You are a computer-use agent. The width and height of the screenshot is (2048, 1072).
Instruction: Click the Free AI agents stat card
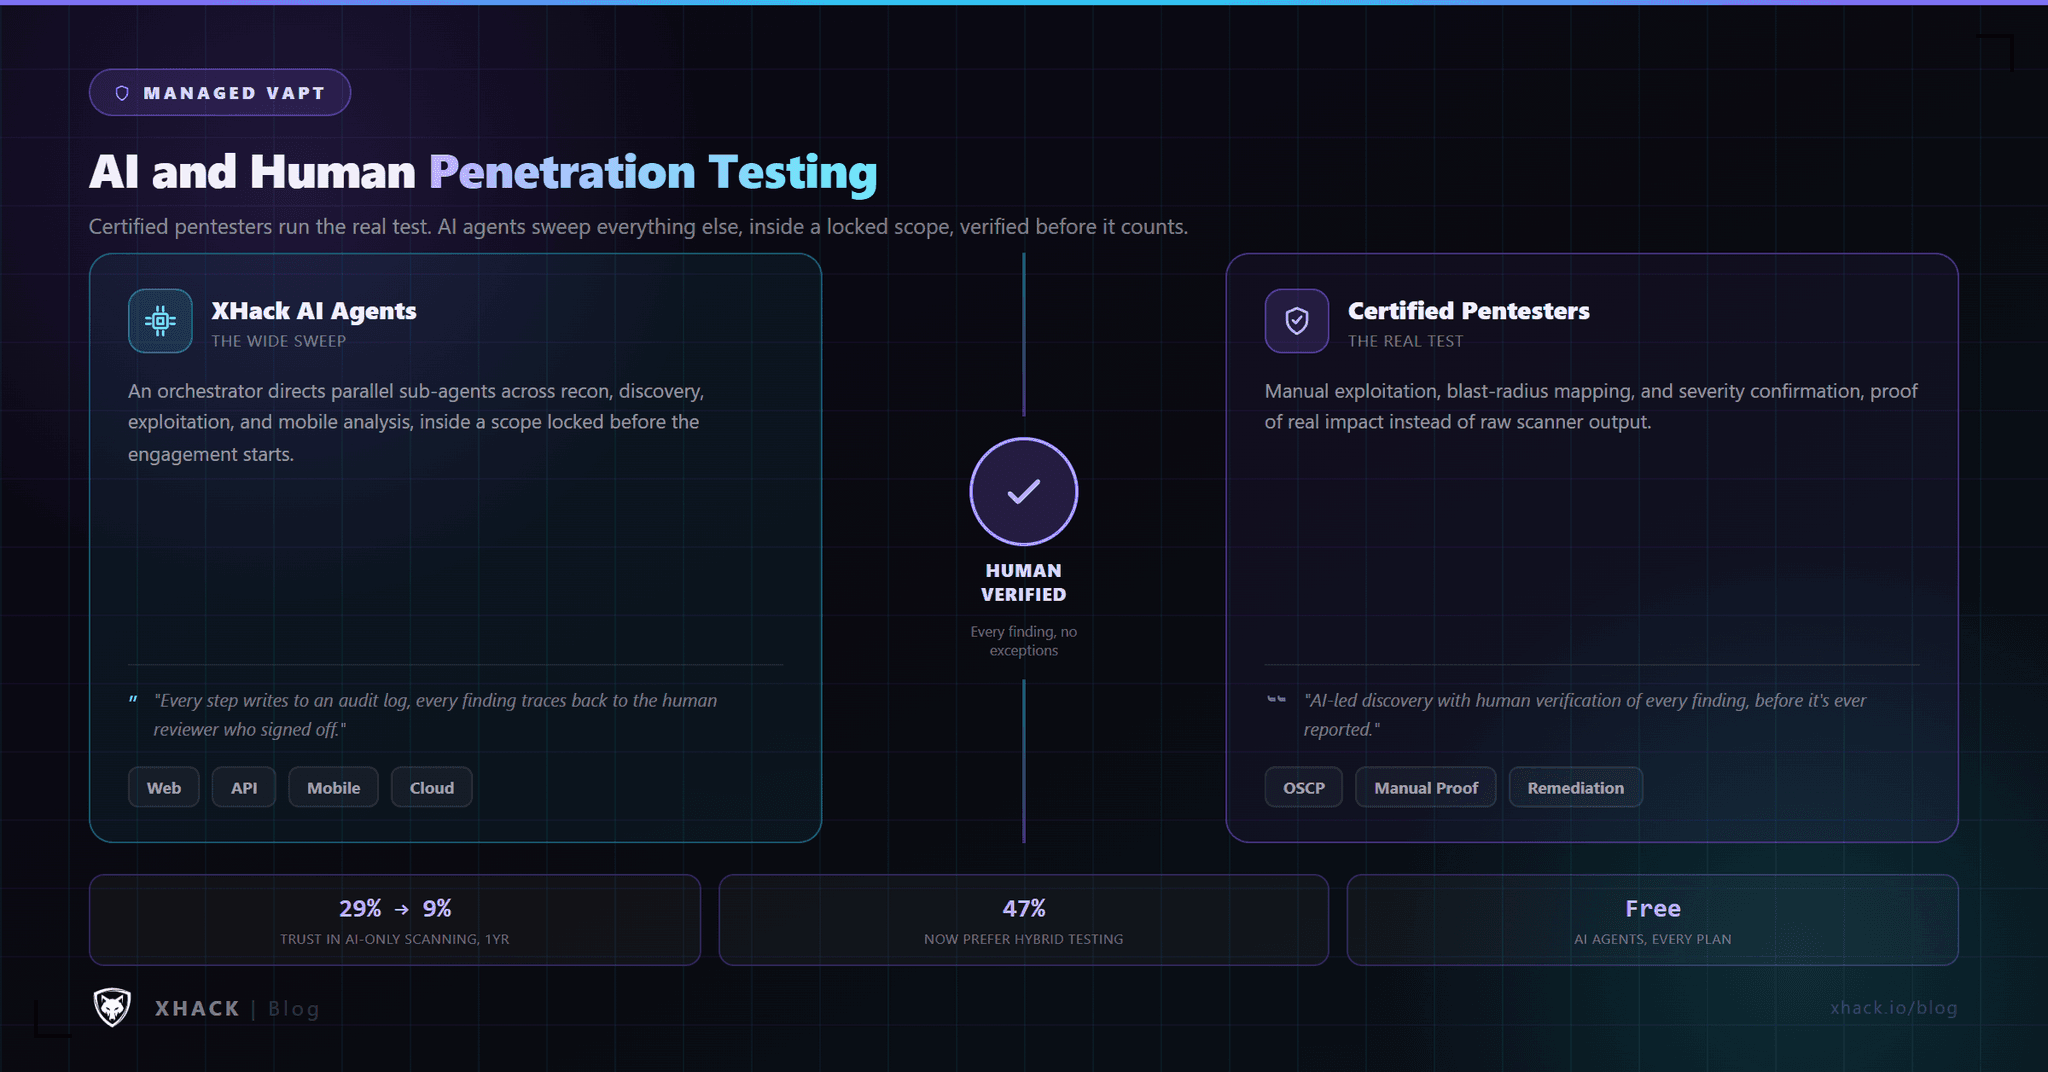coord(1652,920)
